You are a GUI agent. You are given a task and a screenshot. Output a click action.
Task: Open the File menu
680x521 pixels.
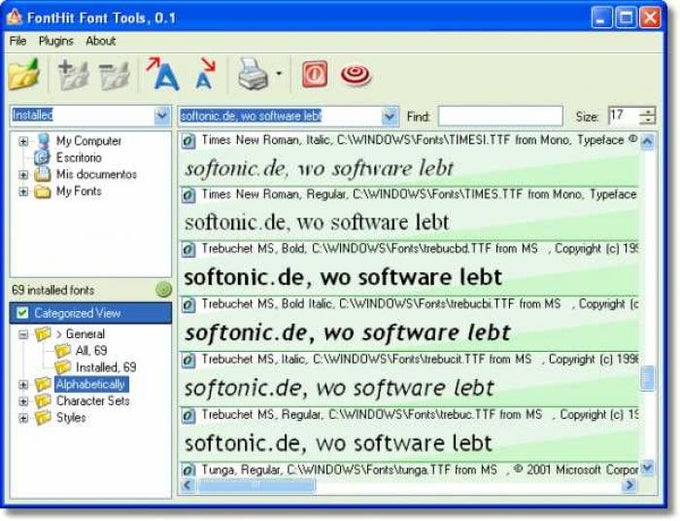pos(18,41)
